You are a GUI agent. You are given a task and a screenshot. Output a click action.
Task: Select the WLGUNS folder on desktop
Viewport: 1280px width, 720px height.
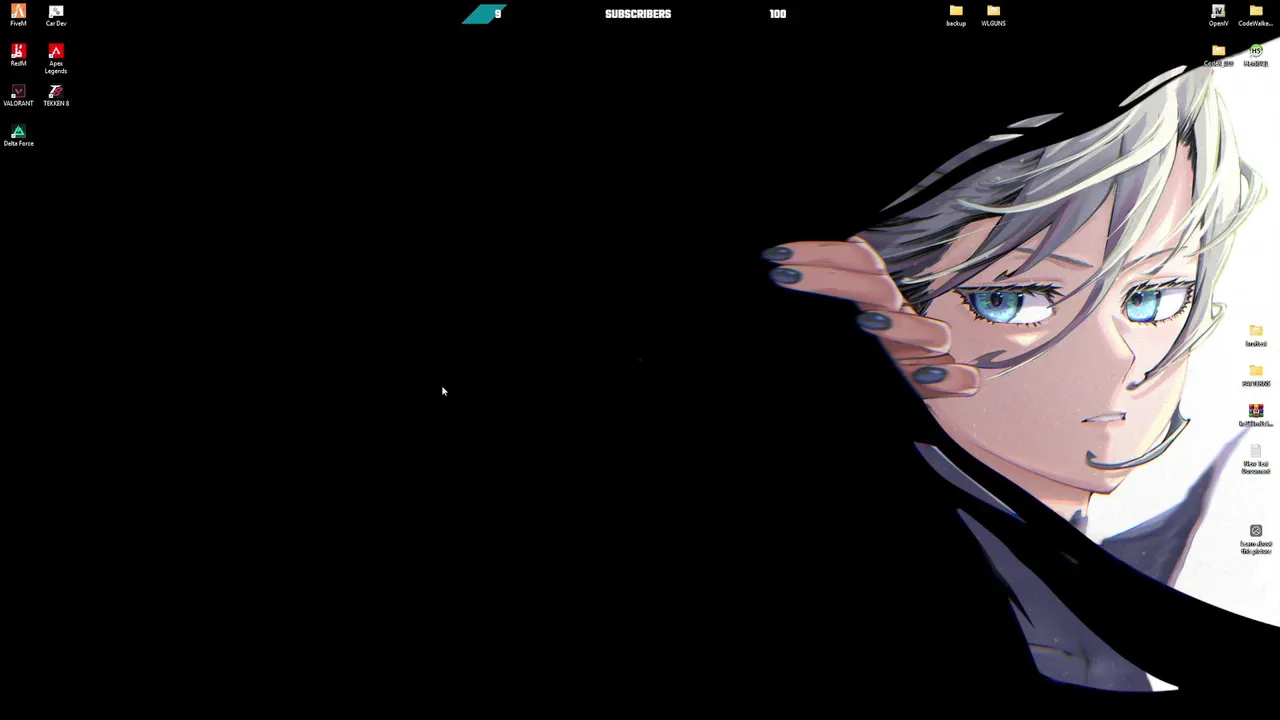point(993,15)
